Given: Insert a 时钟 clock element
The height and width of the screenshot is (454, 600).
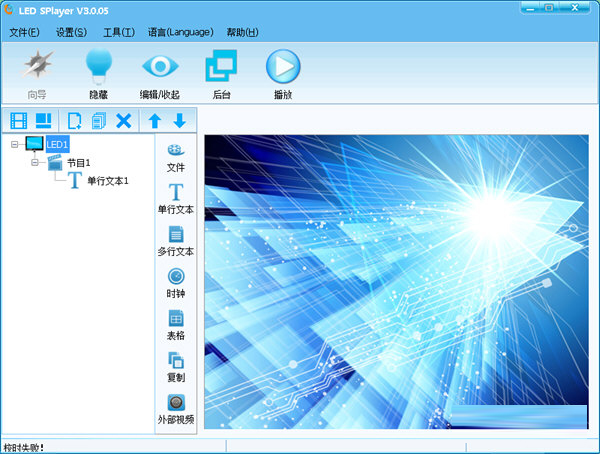Looking at the screenshot, I should (176, 282).
